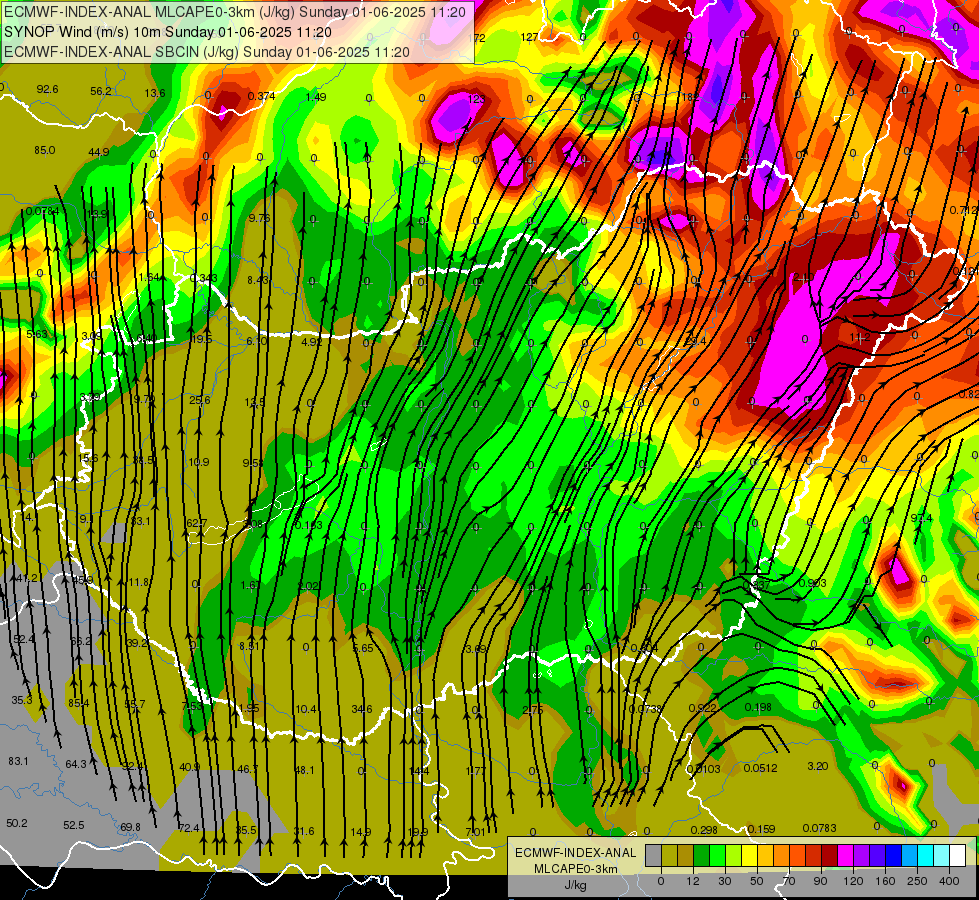Click the MLCAPE0-3km header line
Viewport: 979px width, 900px height.
click(235, 11)
